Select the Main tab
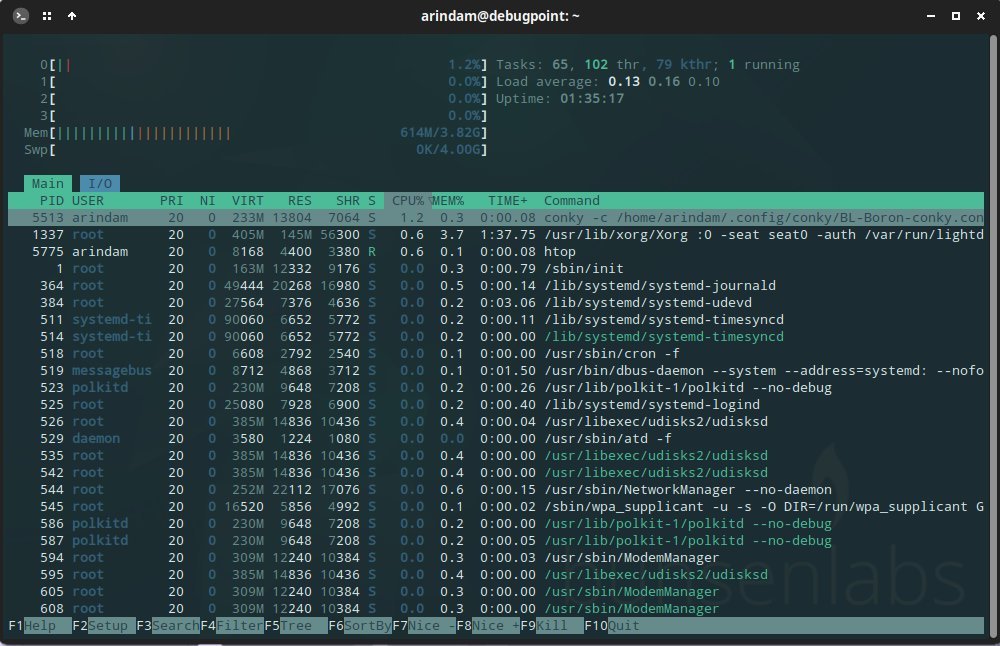The height and width of the screenshot is (646, 1000). click(48, 184)
